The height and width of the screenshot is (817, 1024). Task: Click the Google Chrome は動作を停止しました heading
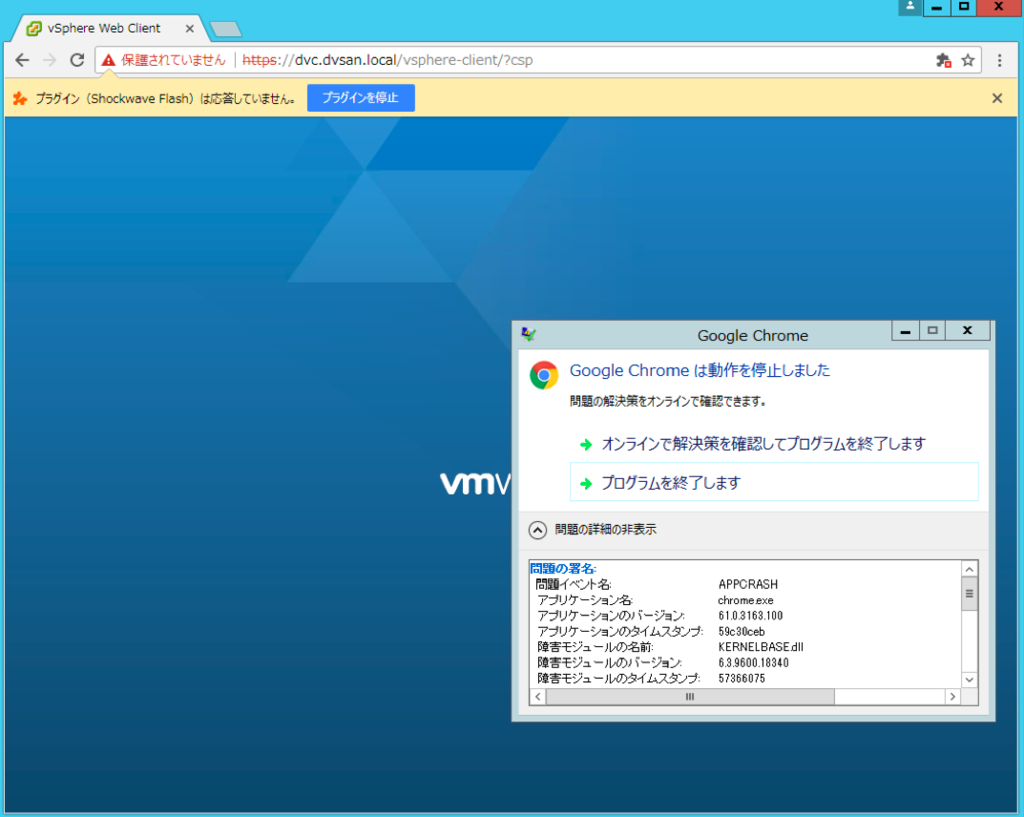(x=700, y=370)
